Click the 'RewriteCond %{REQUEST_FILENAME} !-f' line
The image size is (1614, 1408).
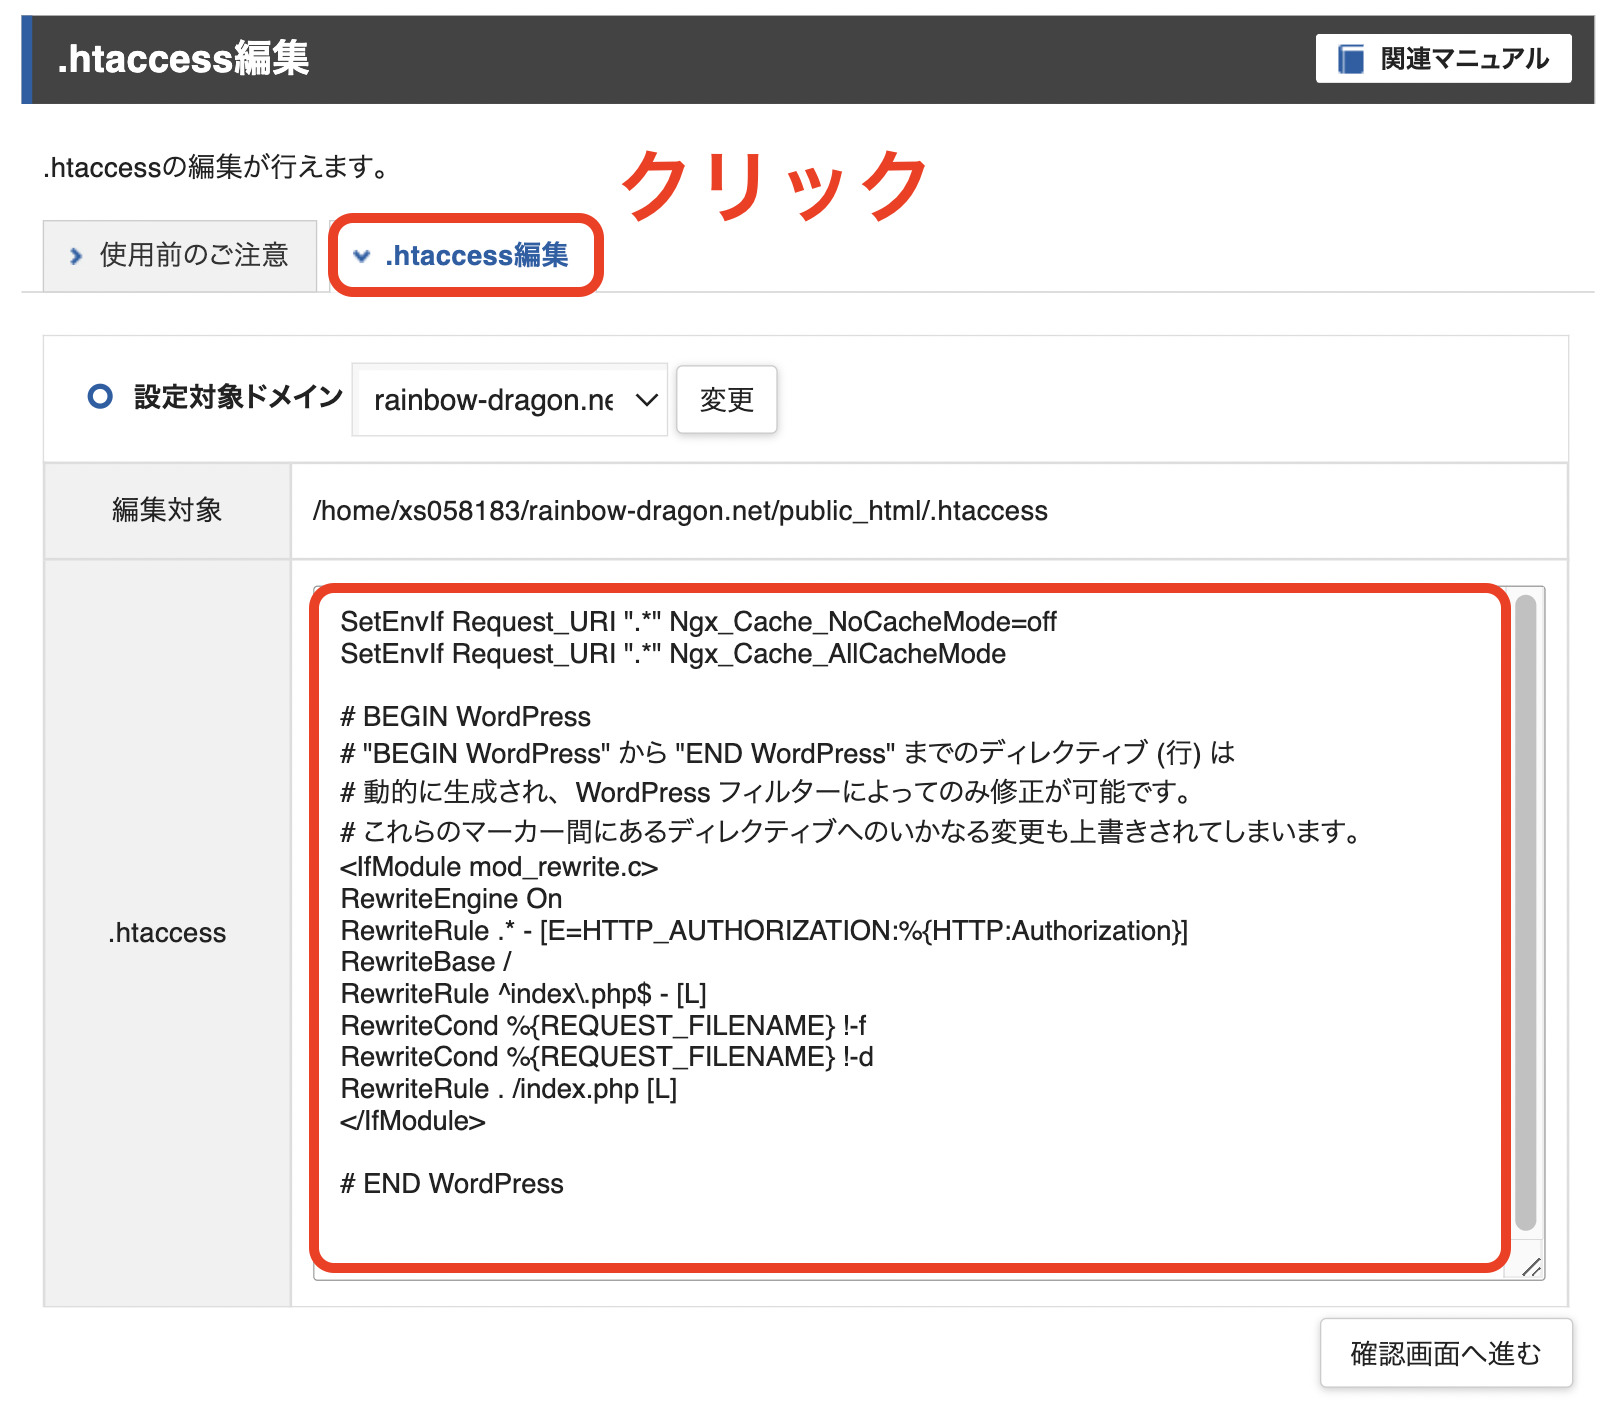603,1026
